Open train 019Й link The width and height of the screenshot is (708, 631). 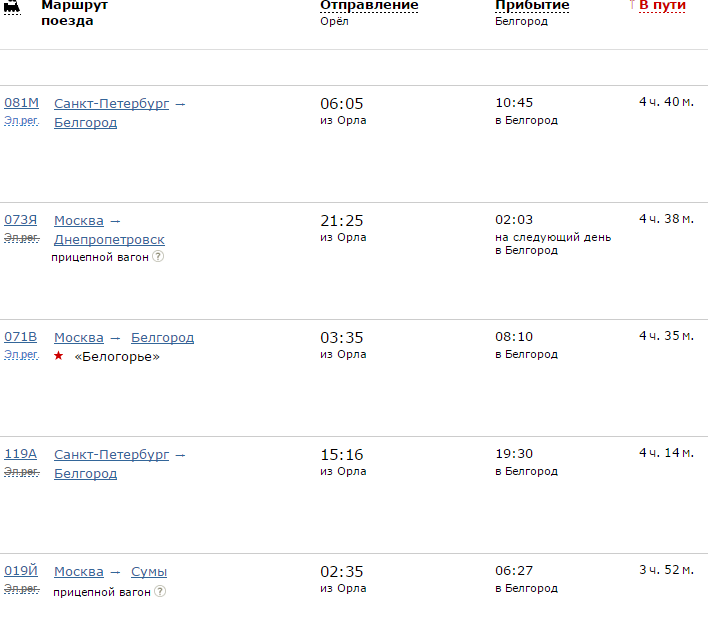[x=21, y=571]
